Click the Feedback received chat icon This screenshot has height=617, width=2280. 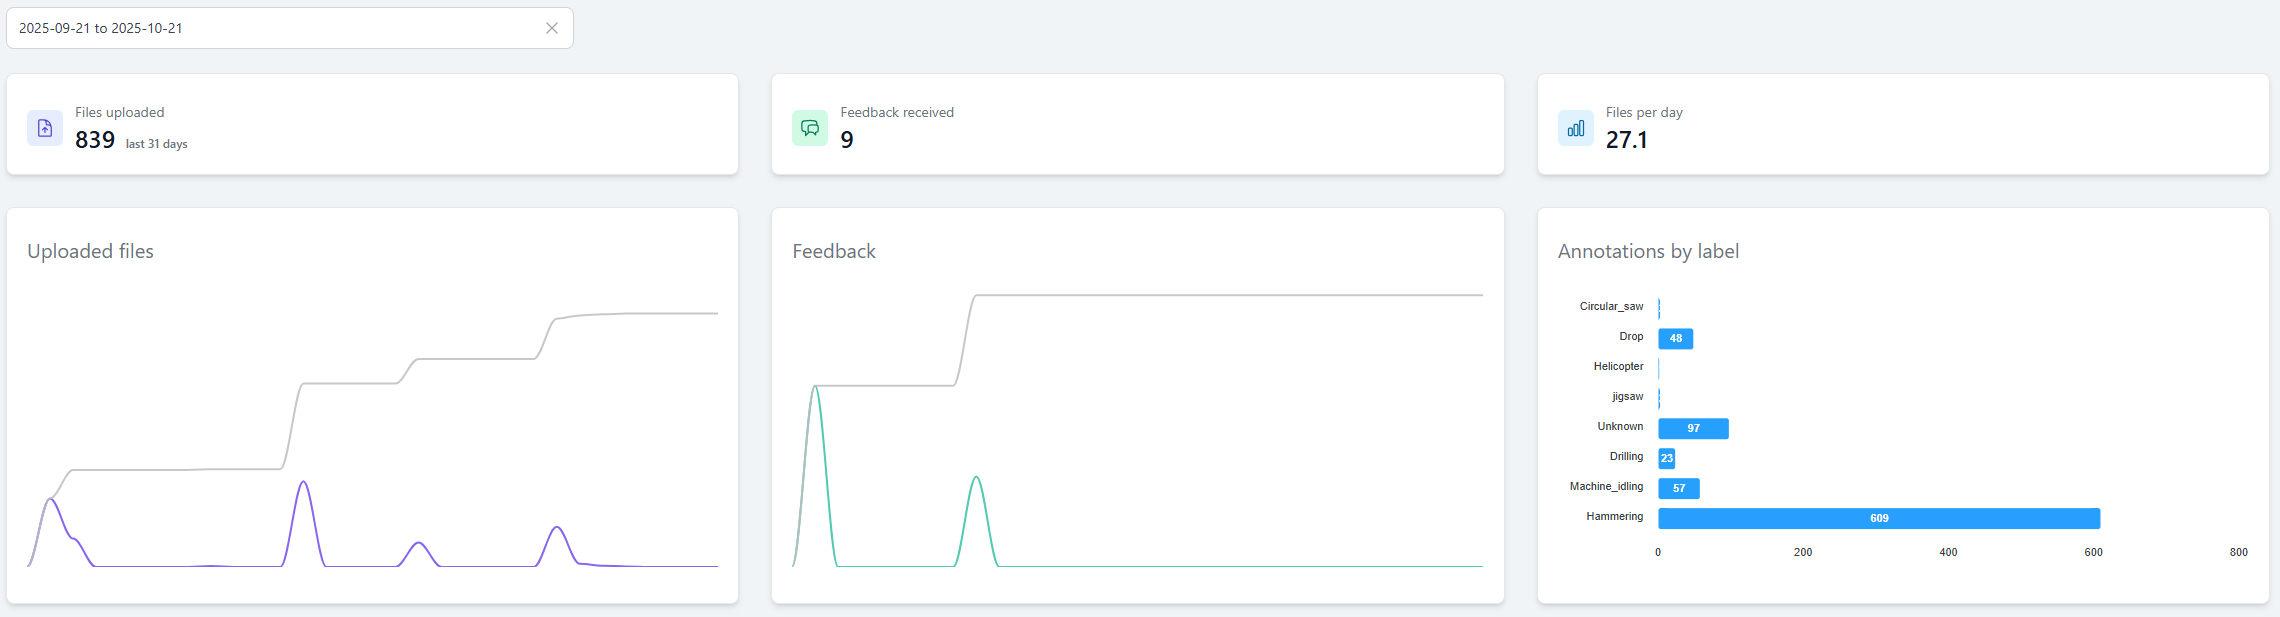click(x=809, y=128)
